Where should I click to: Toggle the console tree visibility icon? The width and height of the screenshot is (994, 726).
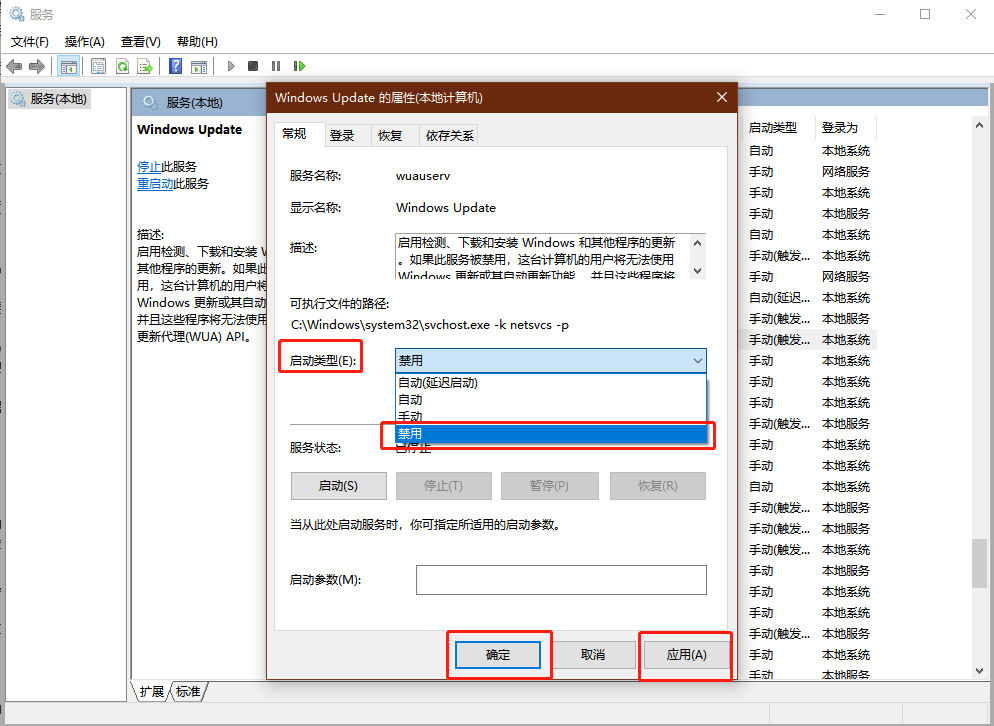coord(68,66)
